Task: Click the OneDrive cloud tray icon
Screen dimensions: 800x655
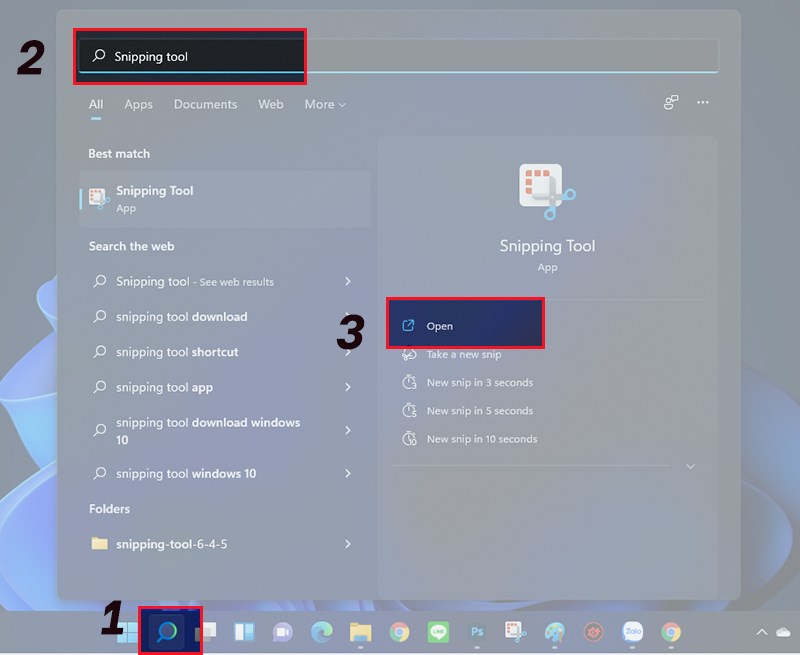Action: (784, 633)
